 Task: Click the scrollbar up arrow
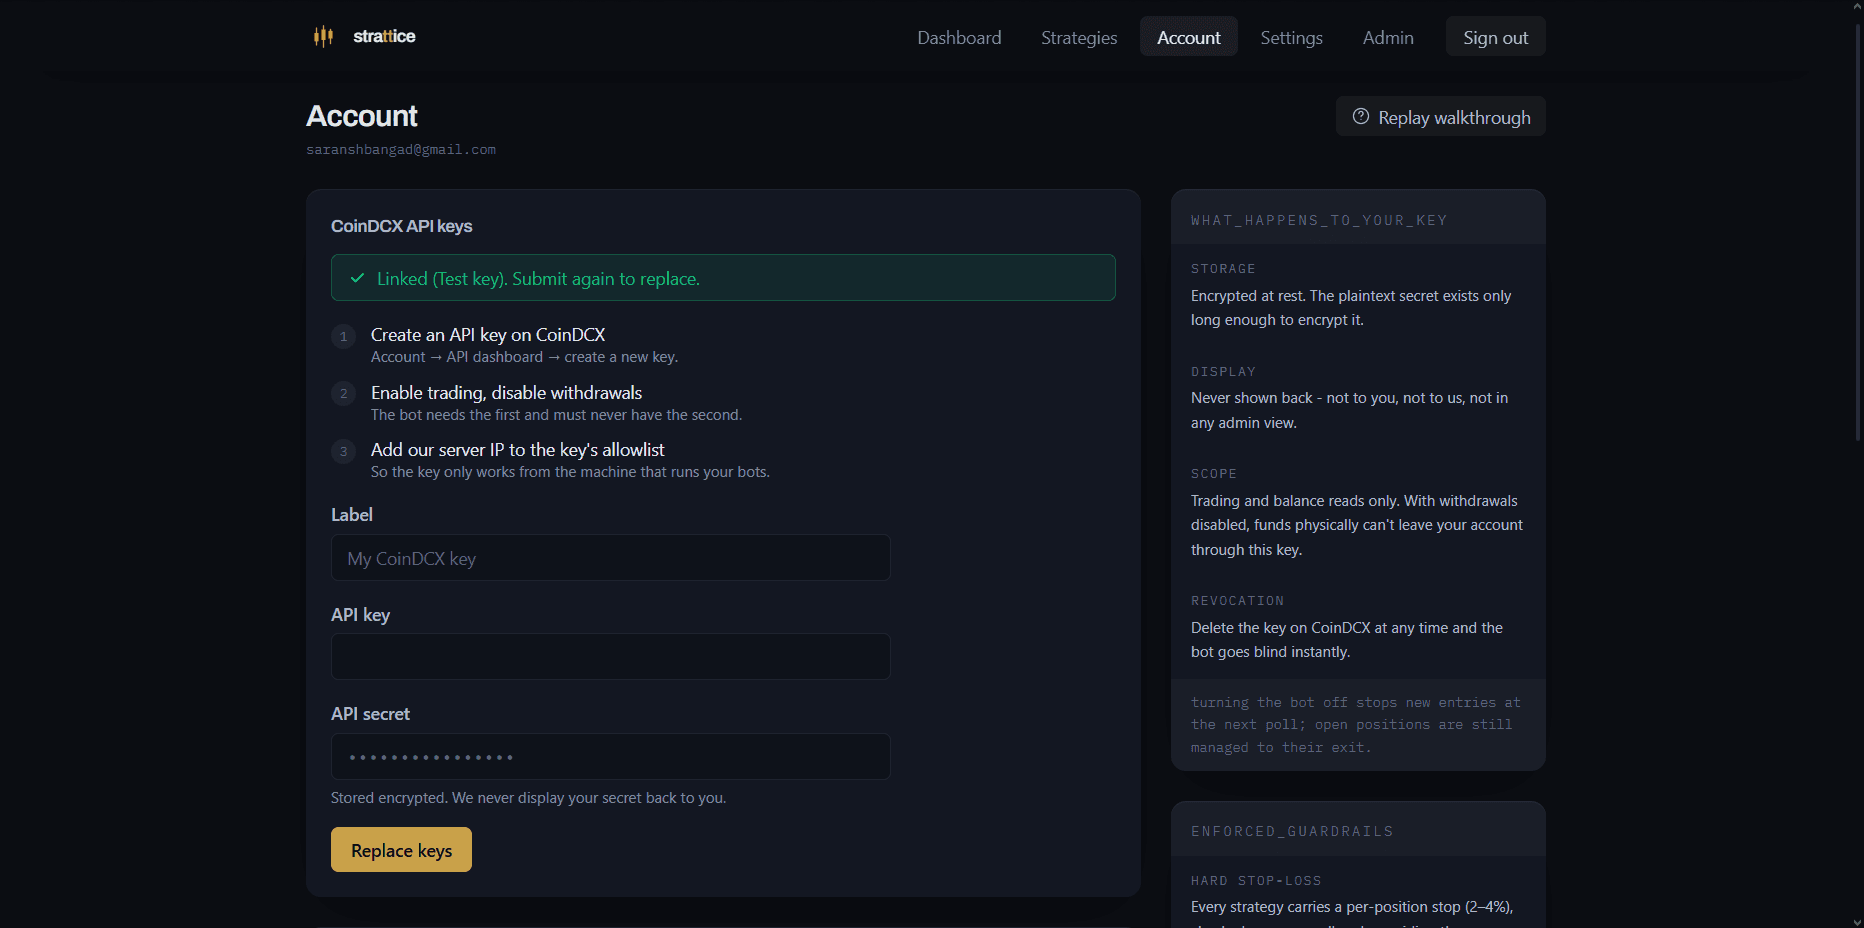coord(1857,6)
